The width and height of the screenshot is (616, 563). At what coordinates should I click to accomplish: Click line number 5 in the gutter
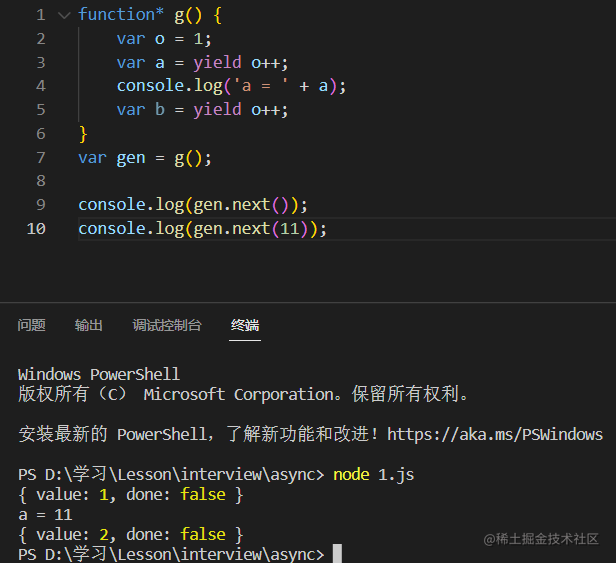tap(41, 110)
